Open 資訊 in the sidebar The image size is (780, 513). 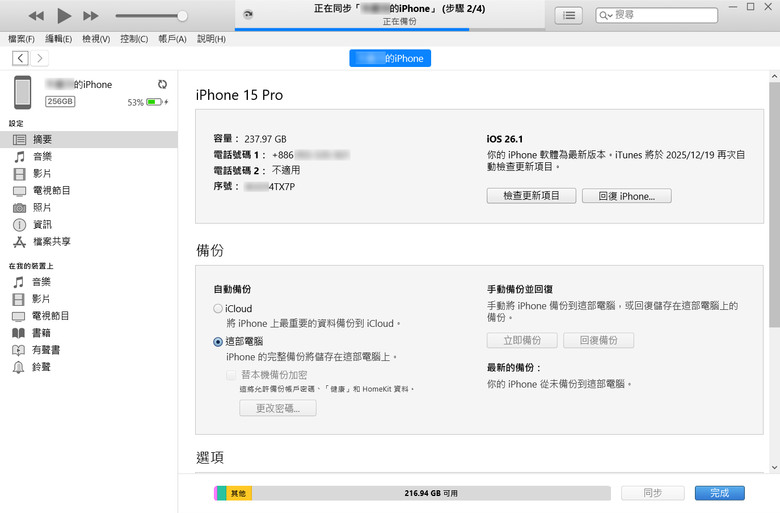[89, 224]
